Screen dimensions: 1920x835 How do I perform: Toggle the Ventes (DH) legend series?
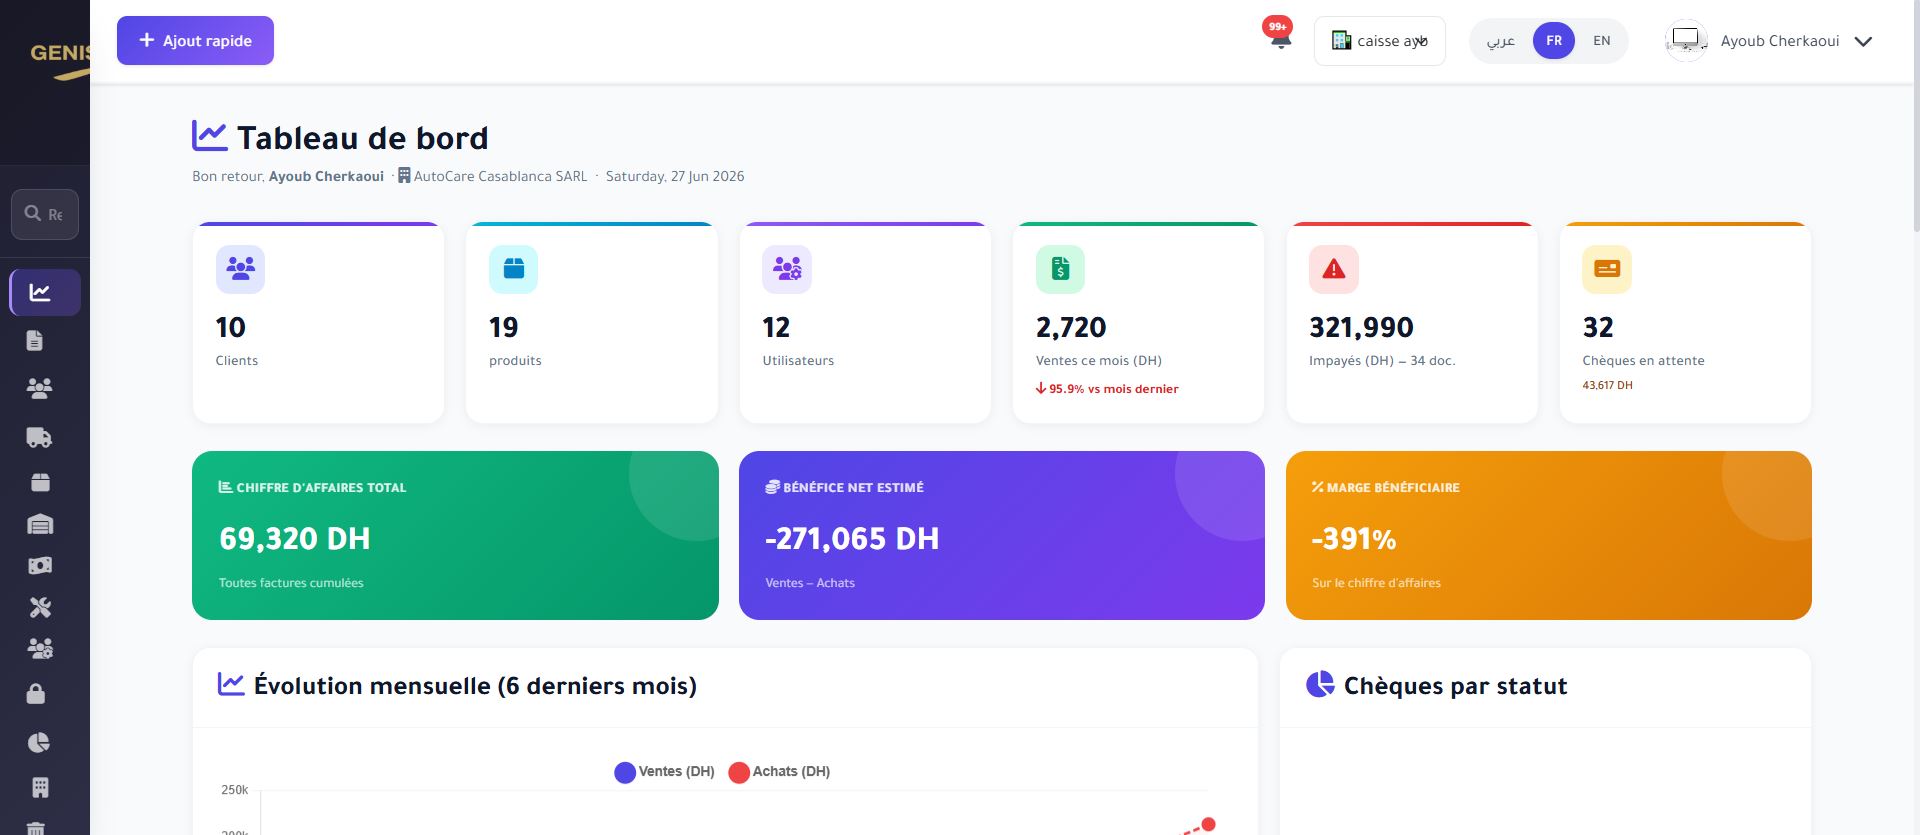click(665, 772)
